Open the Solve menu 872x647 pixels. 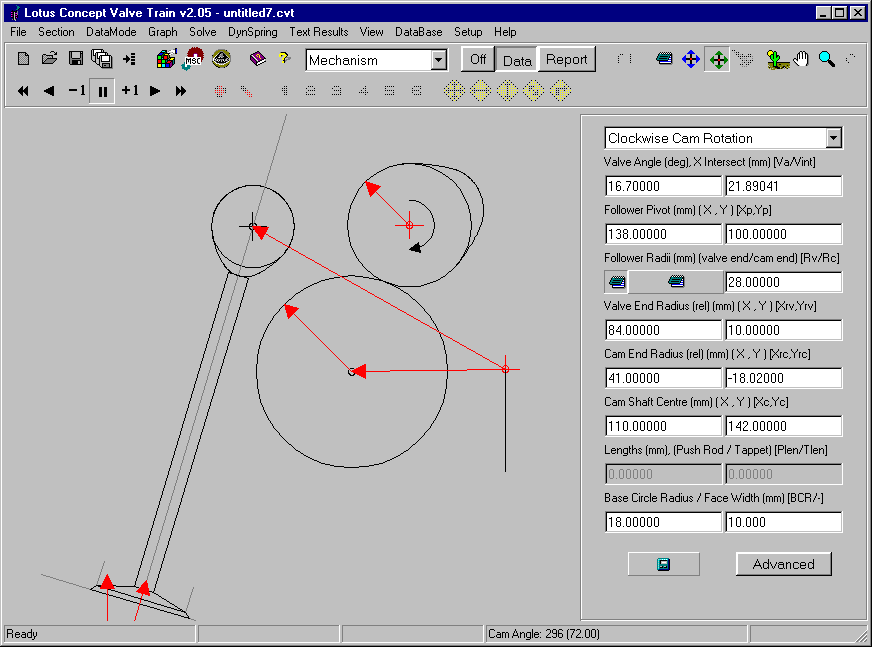coord(202,32)
